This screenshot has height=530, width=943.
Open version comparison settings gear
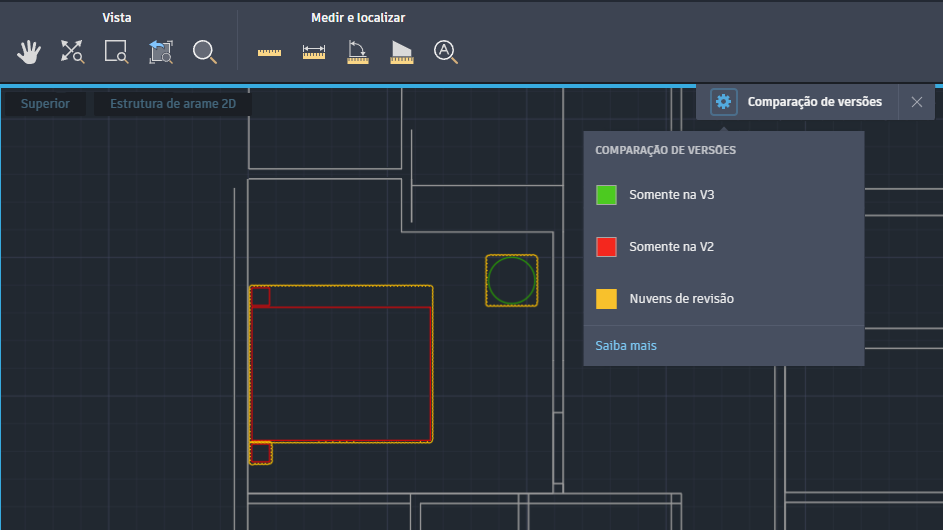click(723, 102)
